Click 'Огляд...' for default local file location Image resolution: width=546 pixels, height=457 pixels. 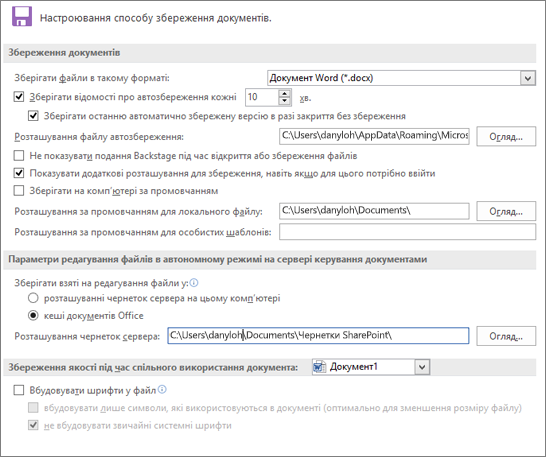click(506, 211)
